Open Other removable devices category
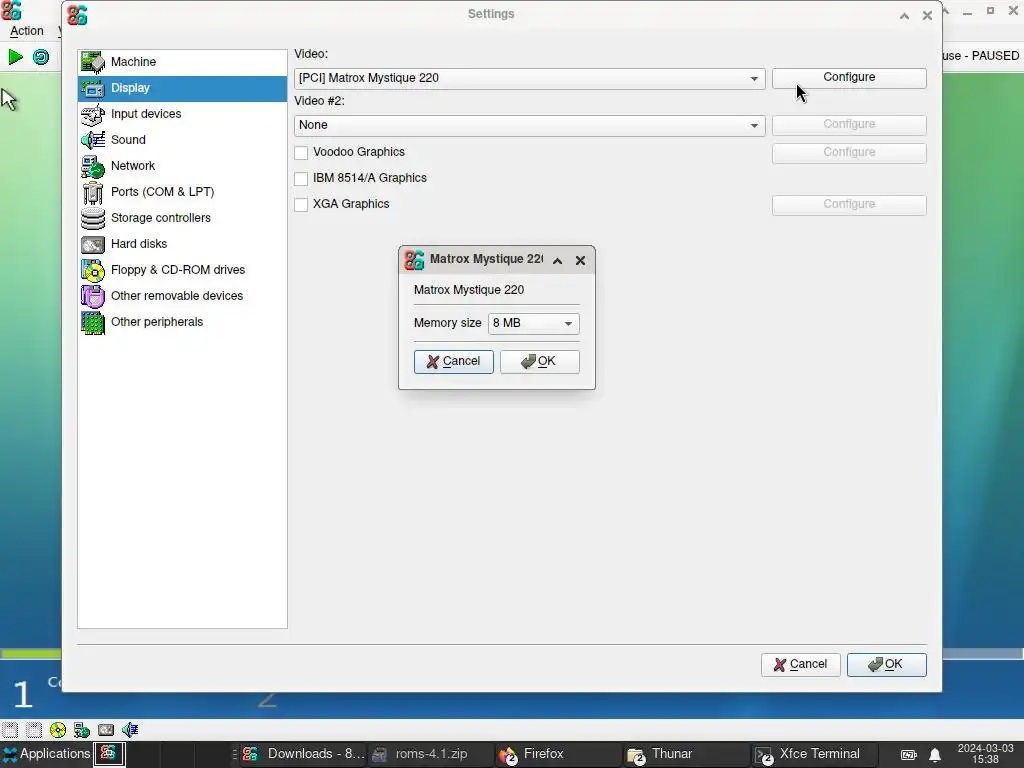1024x768 pixels. coord(182,296)
